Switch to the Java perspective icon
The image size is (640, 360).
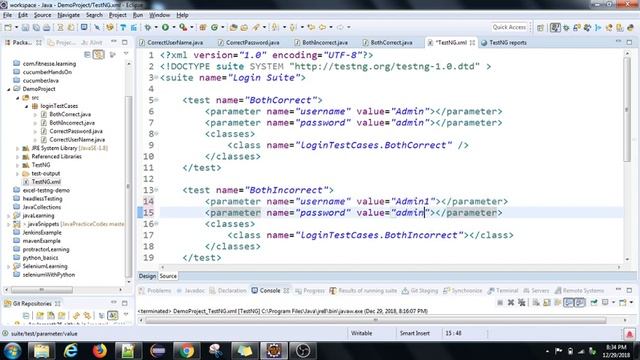point(555,28)
